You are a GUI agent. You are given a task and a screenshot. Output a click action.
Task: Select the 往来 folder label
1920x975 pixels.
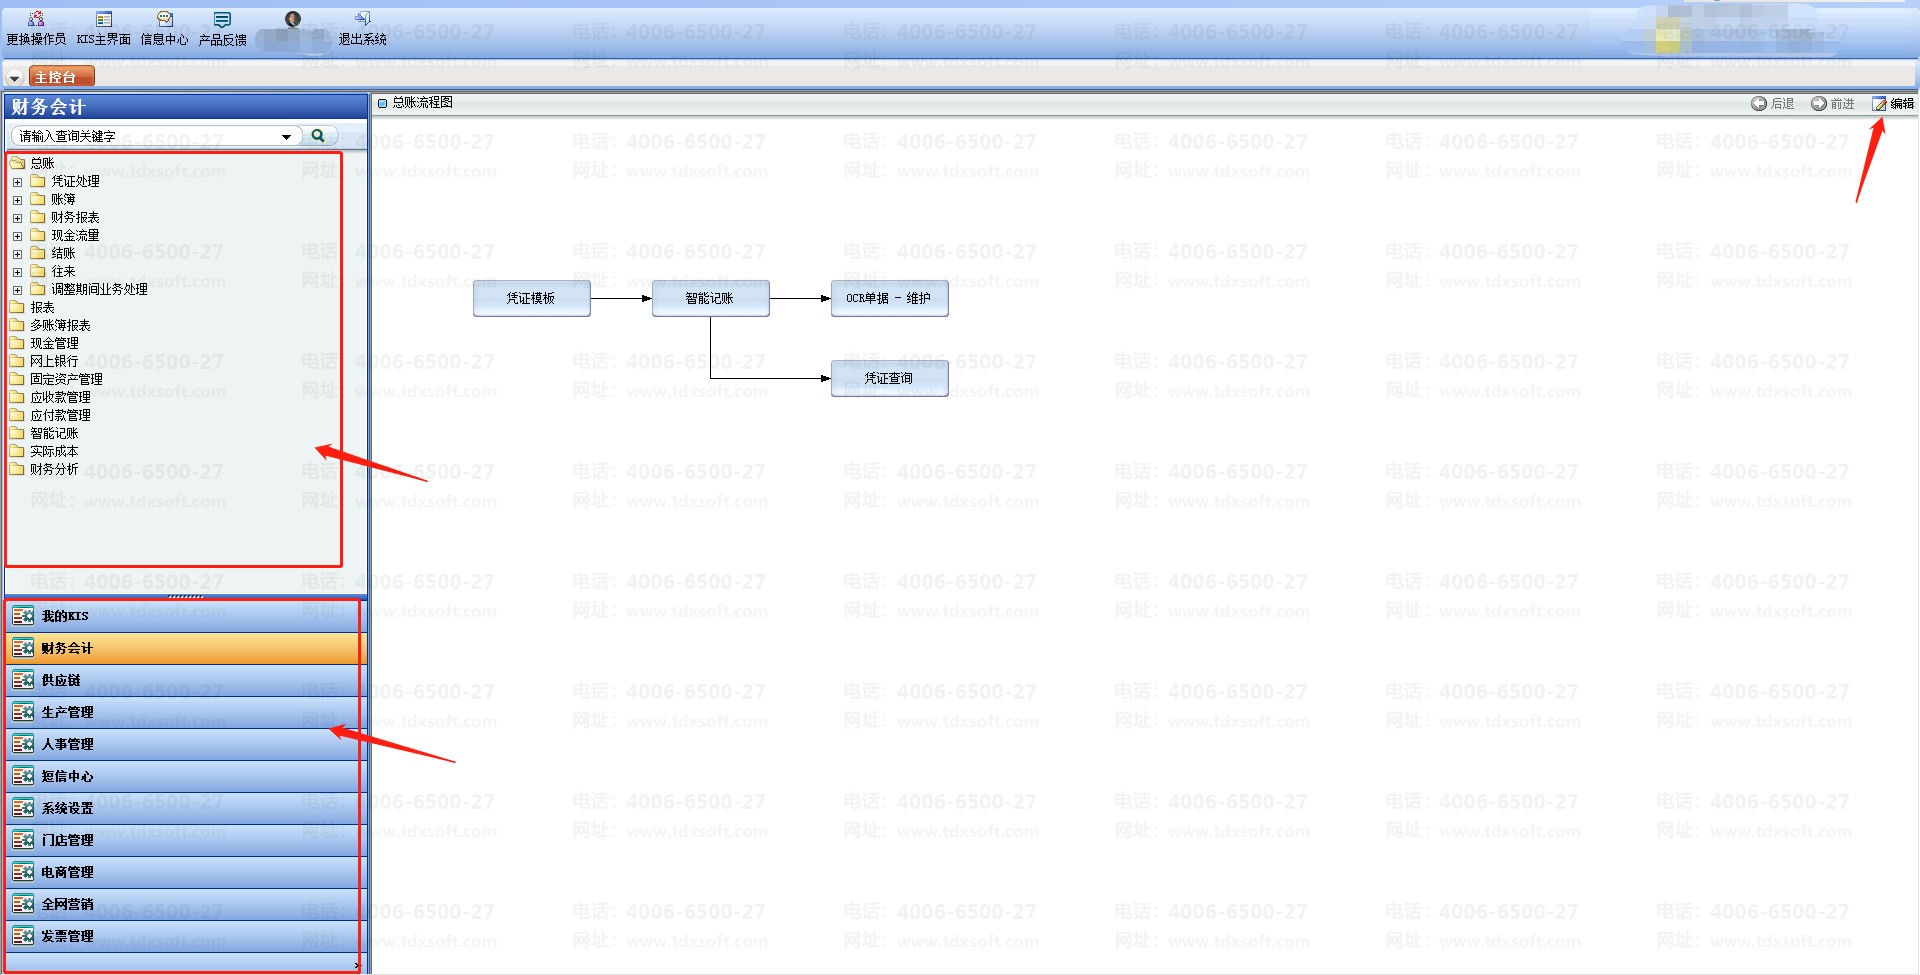63,271
